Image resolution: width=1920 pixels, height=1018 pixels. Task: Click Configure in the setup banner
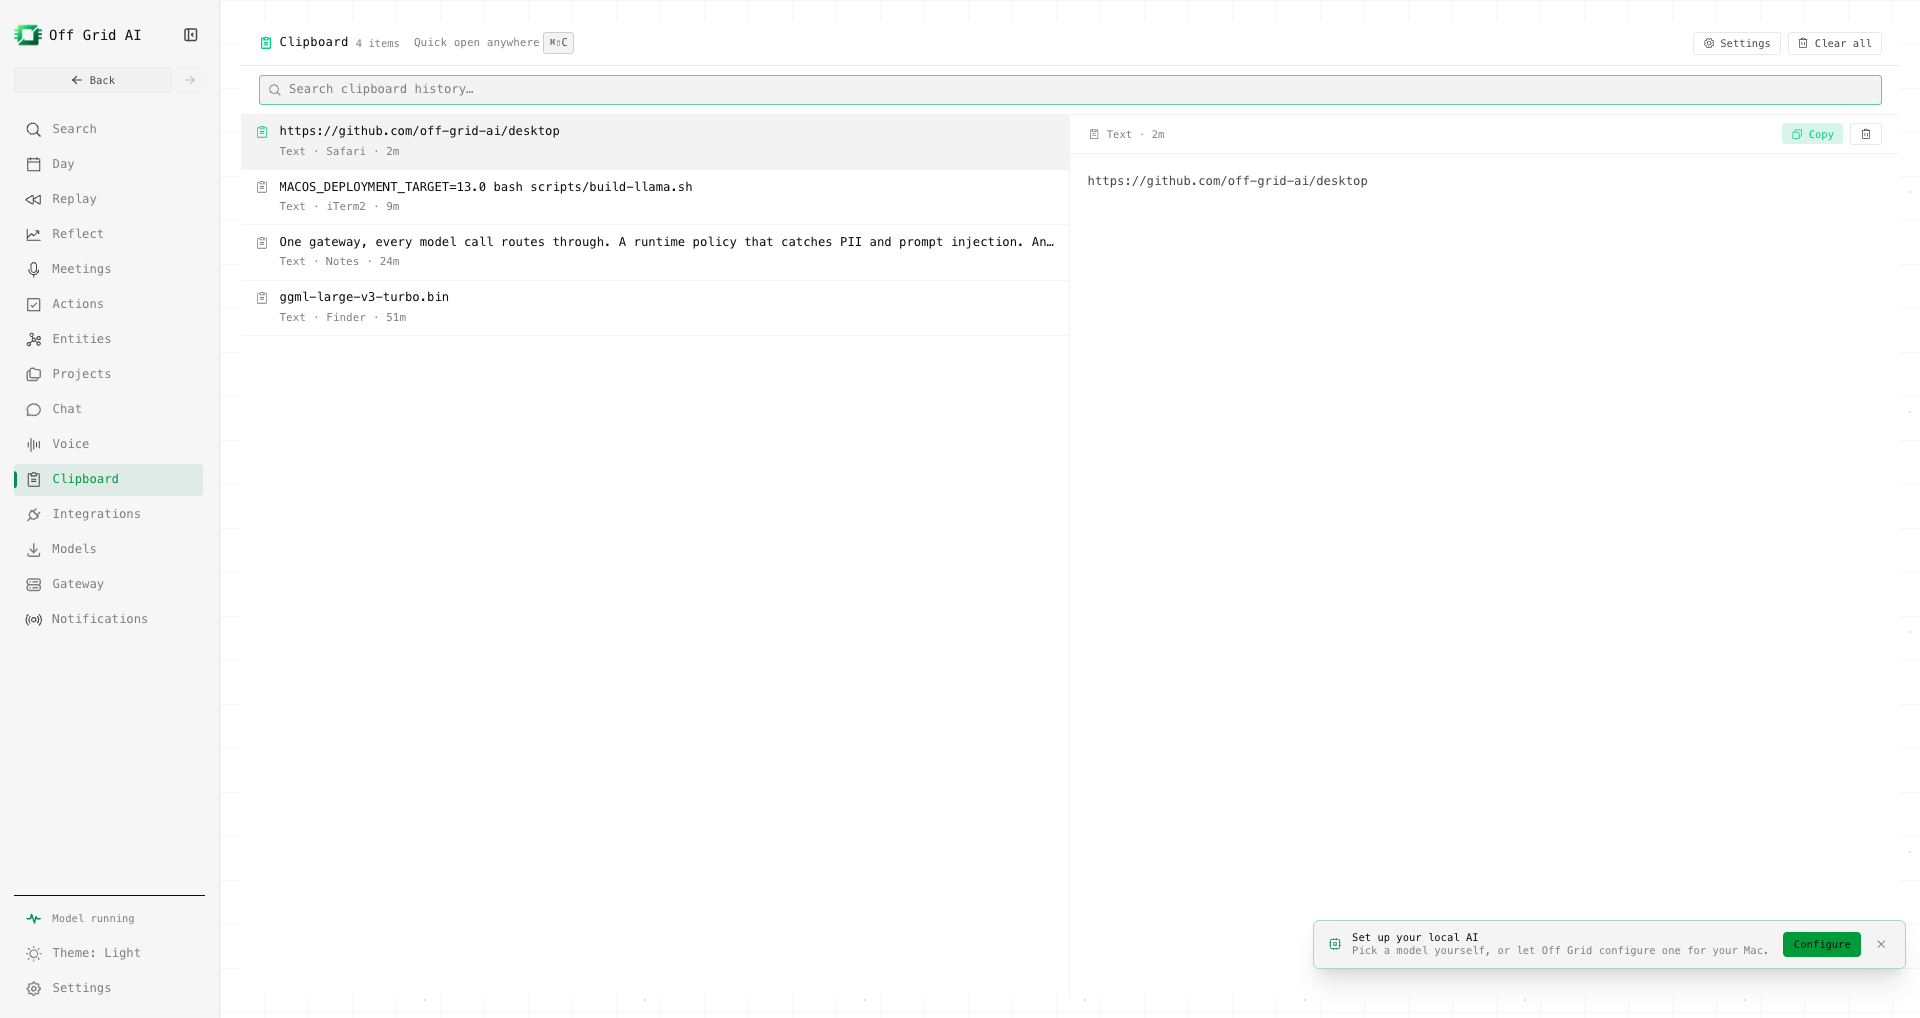pyautogui.click(x=1822, y=944)
